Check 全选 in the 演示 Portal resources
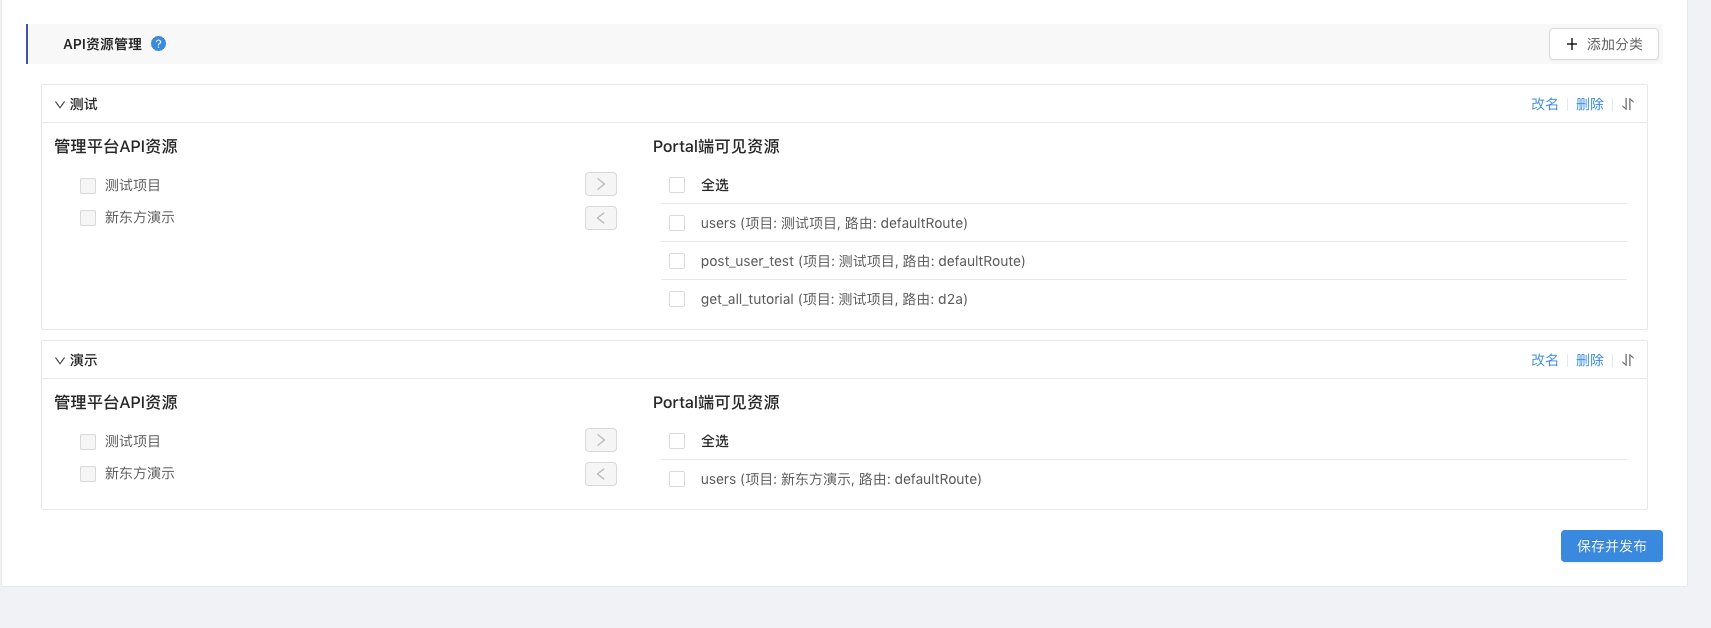This screenshot has height=628, width=1711. pos(677,441)
